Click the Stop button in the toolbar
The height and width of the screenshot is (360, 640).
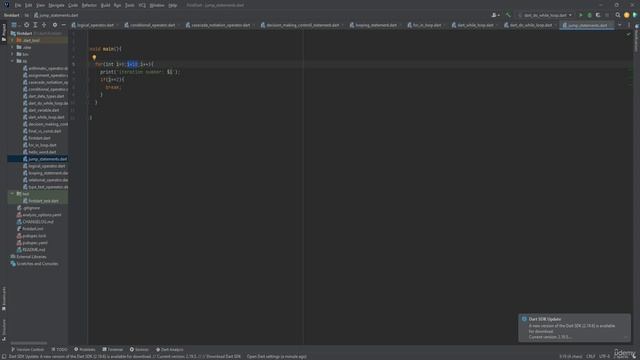(607, 15)
